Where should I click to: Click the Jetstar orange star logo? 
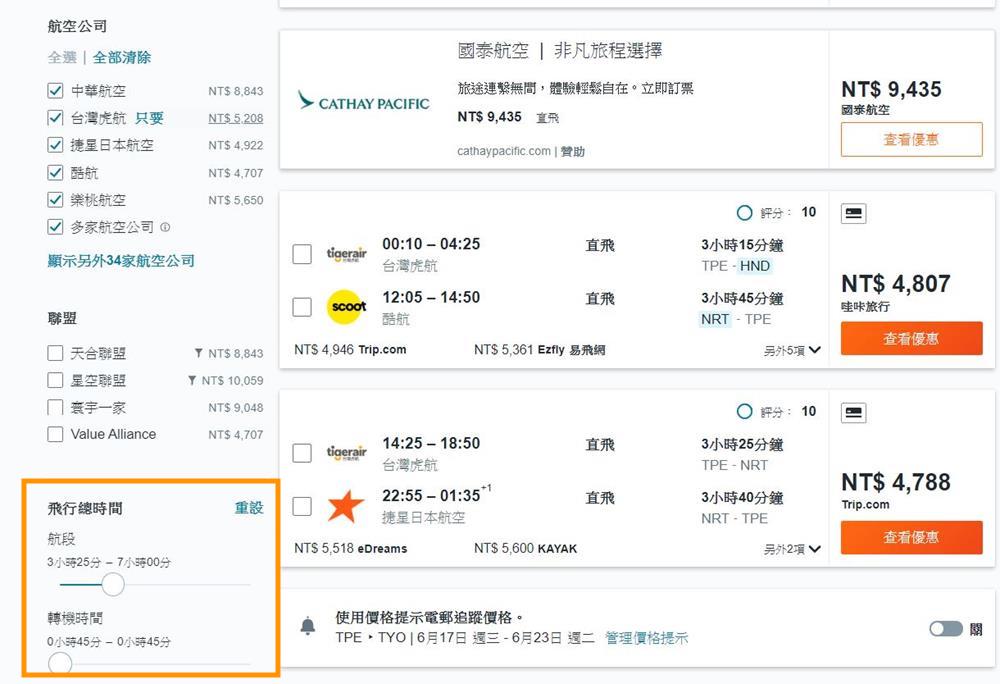point(346,507)
